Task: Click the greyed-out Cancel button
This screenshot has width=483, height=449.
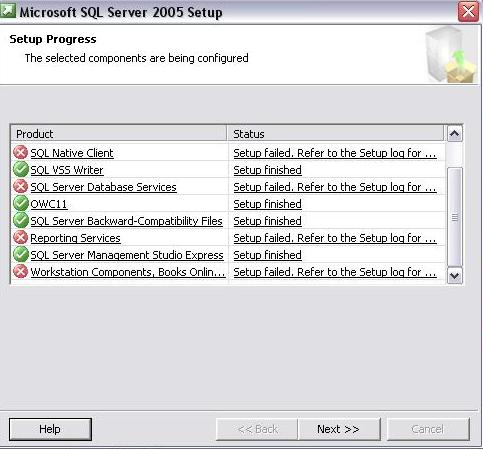Action: [428, 429]
